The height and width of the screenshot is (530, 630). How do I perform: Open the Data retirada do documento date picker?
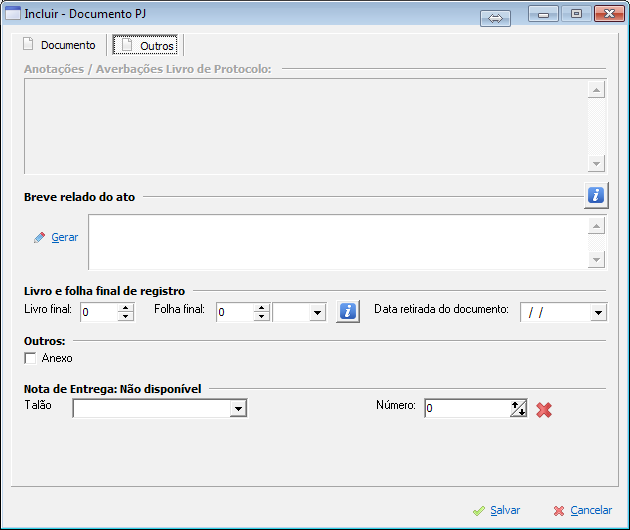[598, 312]
